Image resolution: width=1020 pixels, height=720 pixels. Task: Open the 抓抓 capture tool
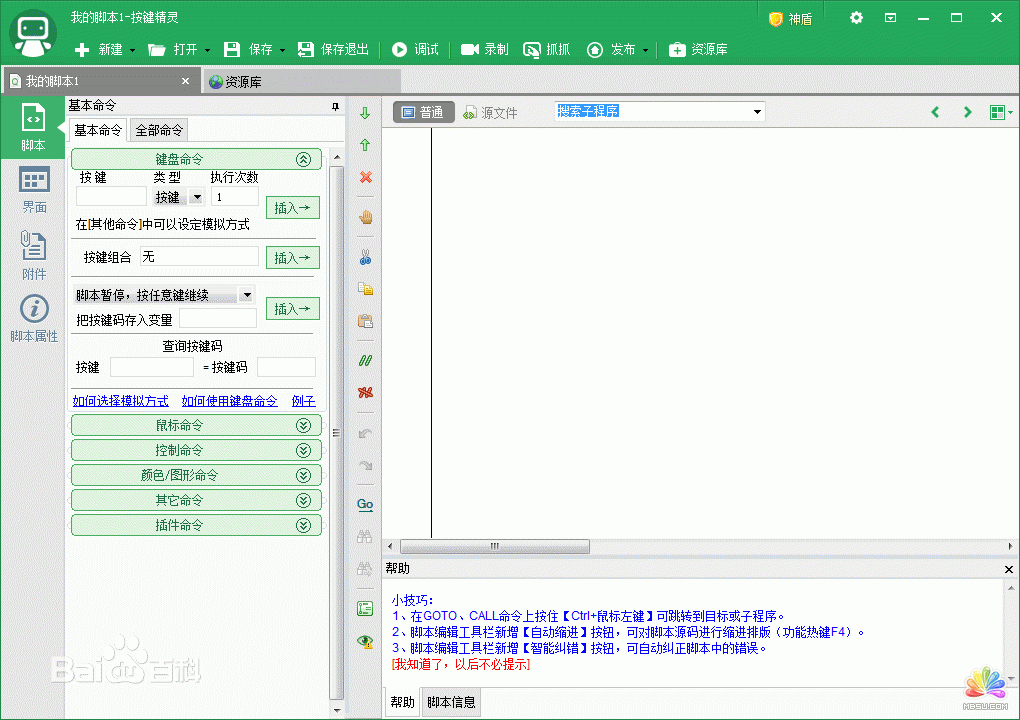pyautogui.click(x=547, y=49)
